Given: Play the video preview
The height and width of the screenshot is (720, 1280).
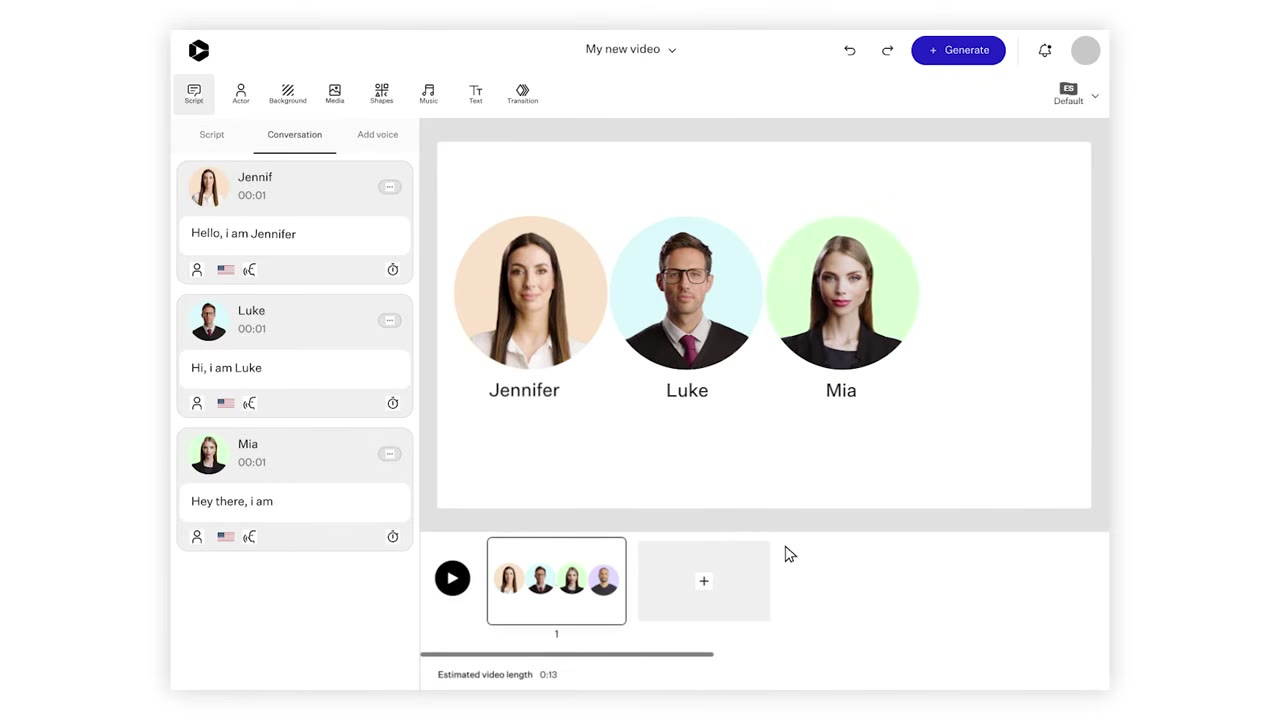Looking at the screenshot, I should pyautogui.click(x=452, y=578).
